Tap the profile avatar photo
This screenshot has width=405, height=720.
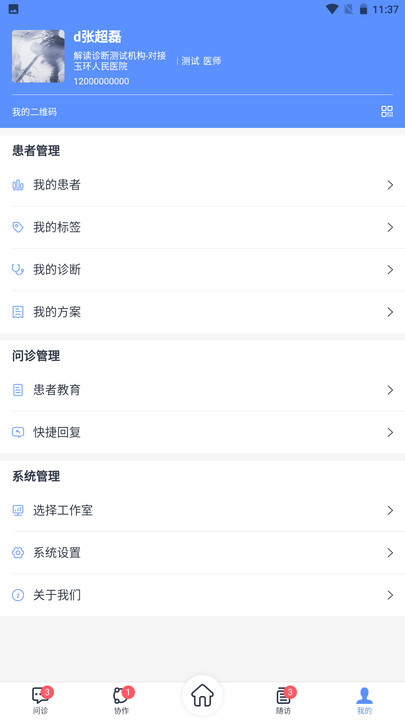coord(38,56)
